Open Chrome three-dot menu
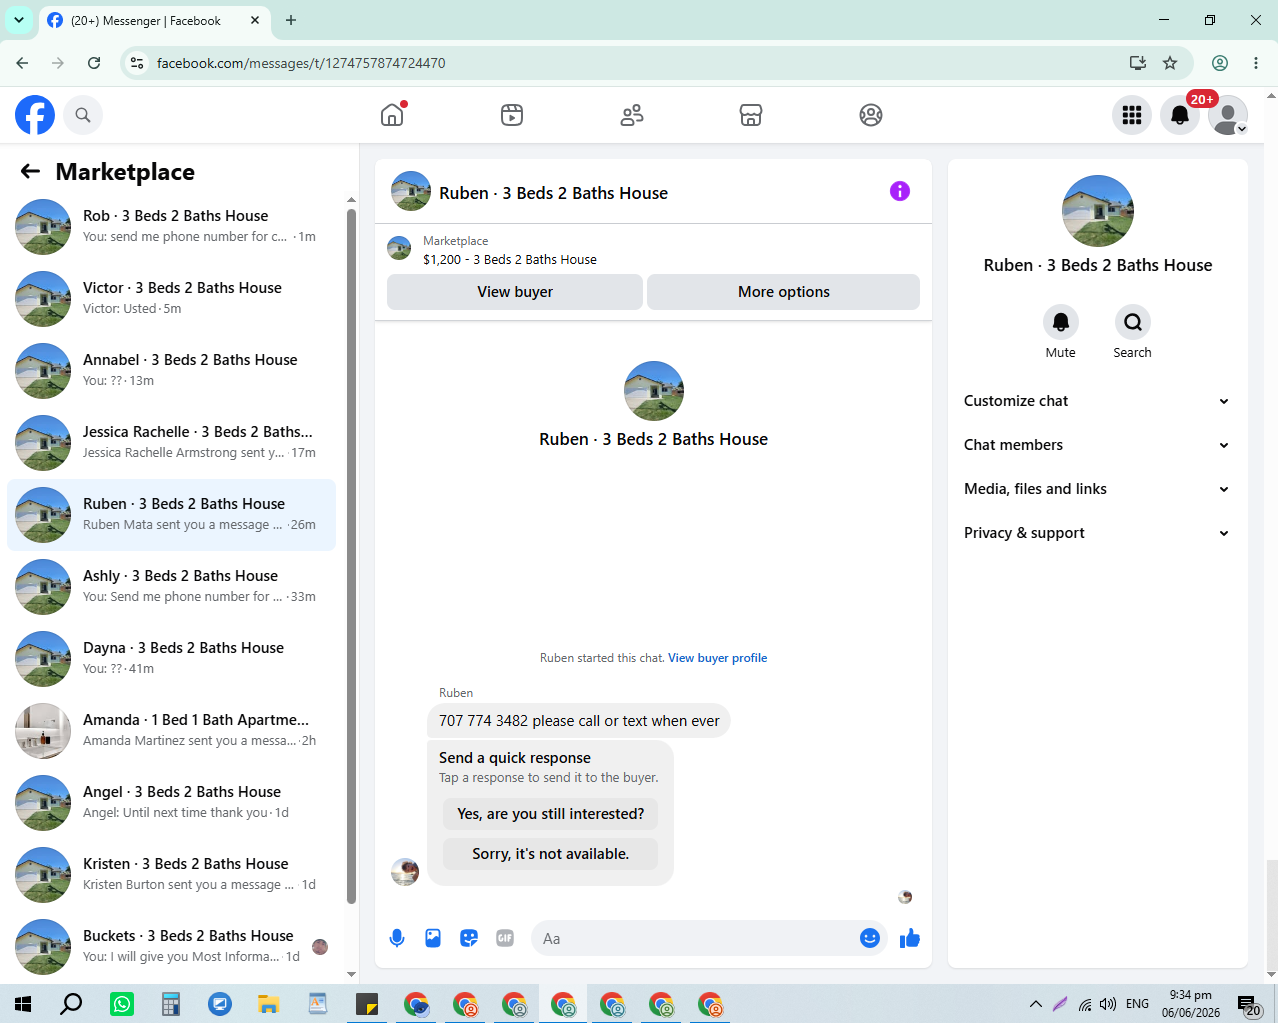This screenshot has height=1023, width=1278. [x=1256, y=63]
